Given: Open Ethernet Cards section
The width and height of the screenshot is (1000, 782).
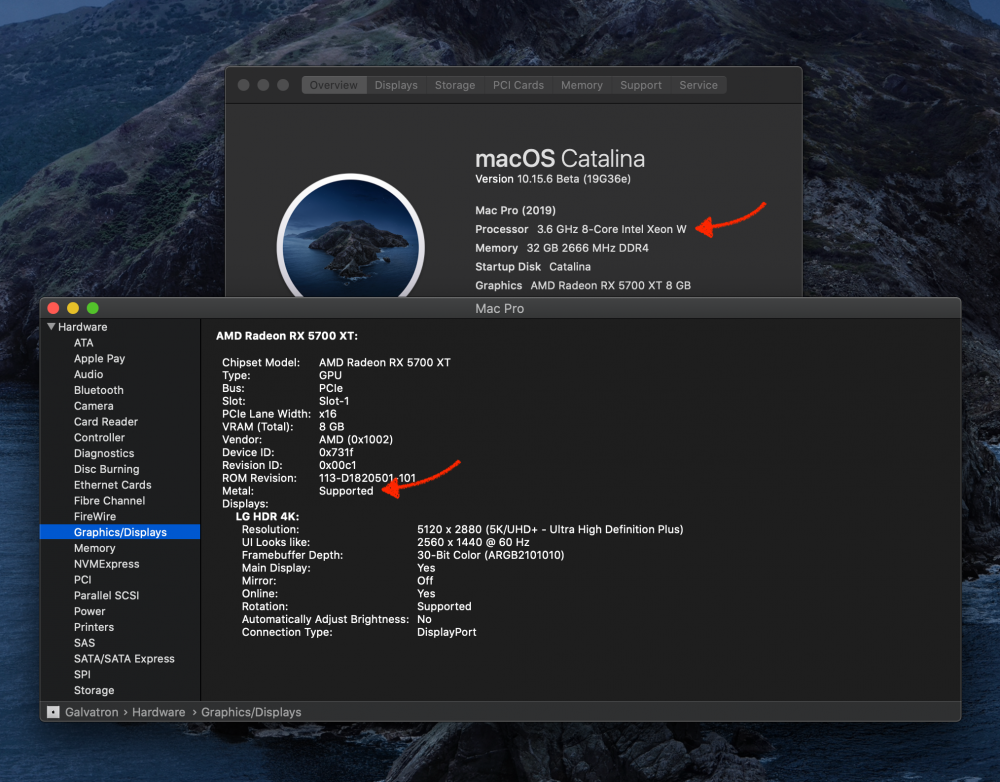Looking at the screenshot, I should 113,485.
